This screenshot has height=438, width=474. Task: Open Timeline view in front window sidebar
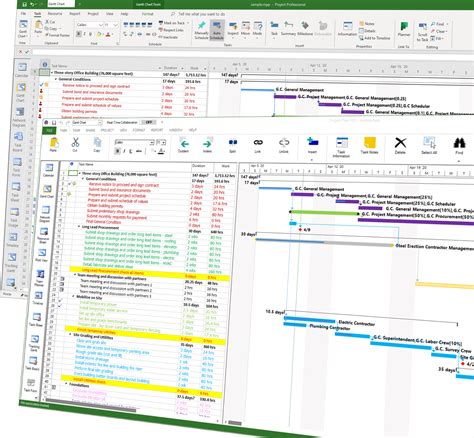38,298
